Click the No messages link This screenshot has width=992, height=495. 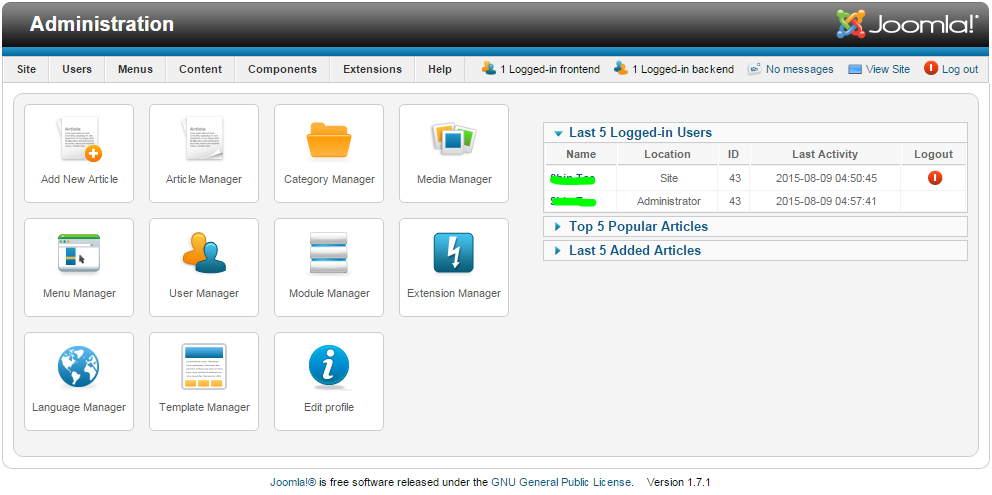click(800, 70)
